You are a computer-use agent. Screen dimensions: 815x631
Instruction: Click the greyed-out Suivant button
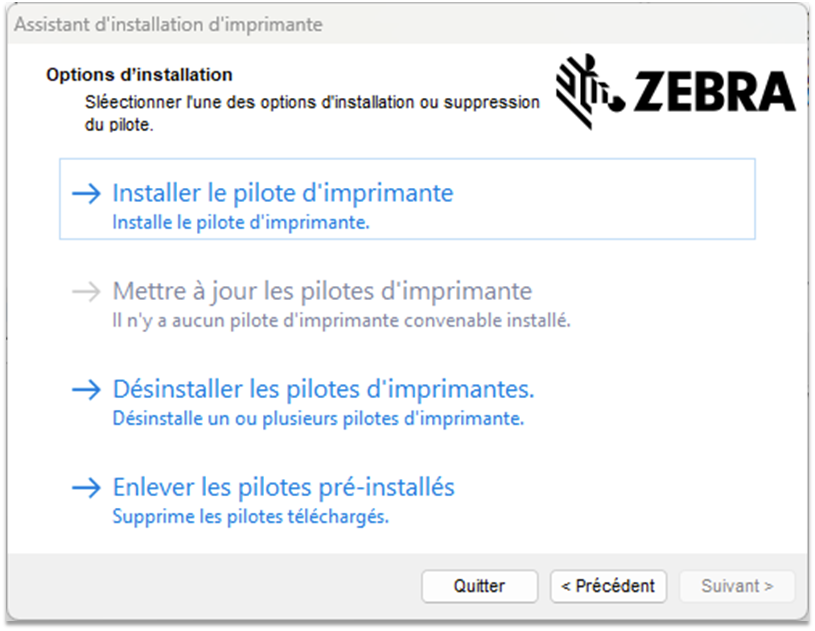pyautogui.click(x=737, y=586)
